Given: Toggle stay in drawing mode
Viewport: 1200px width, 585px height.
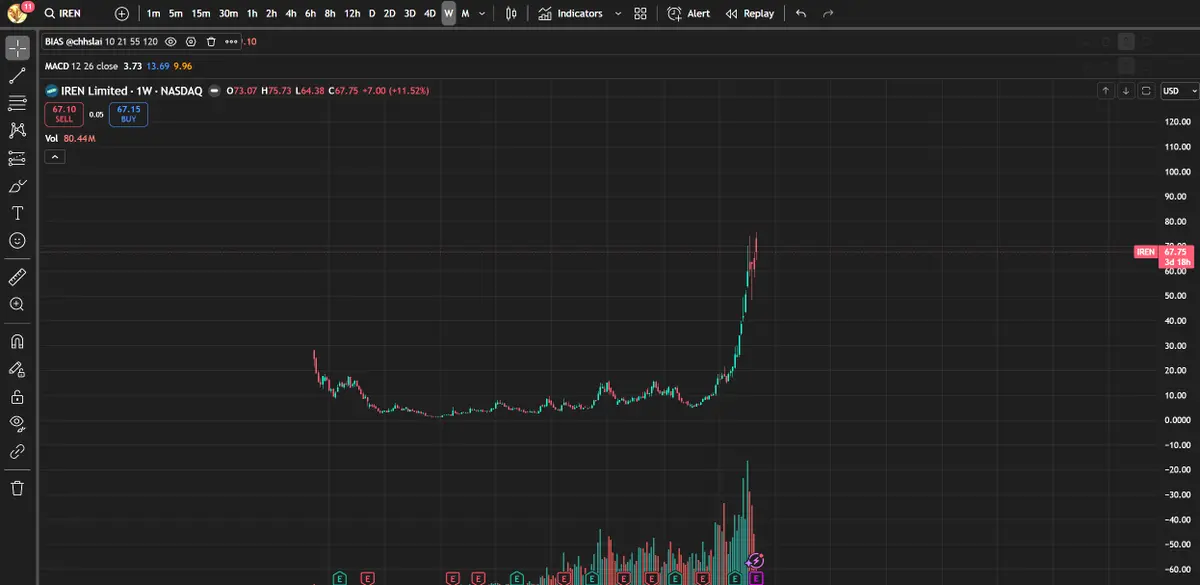Looking at the screenshot, I should (x=17, y=369).
